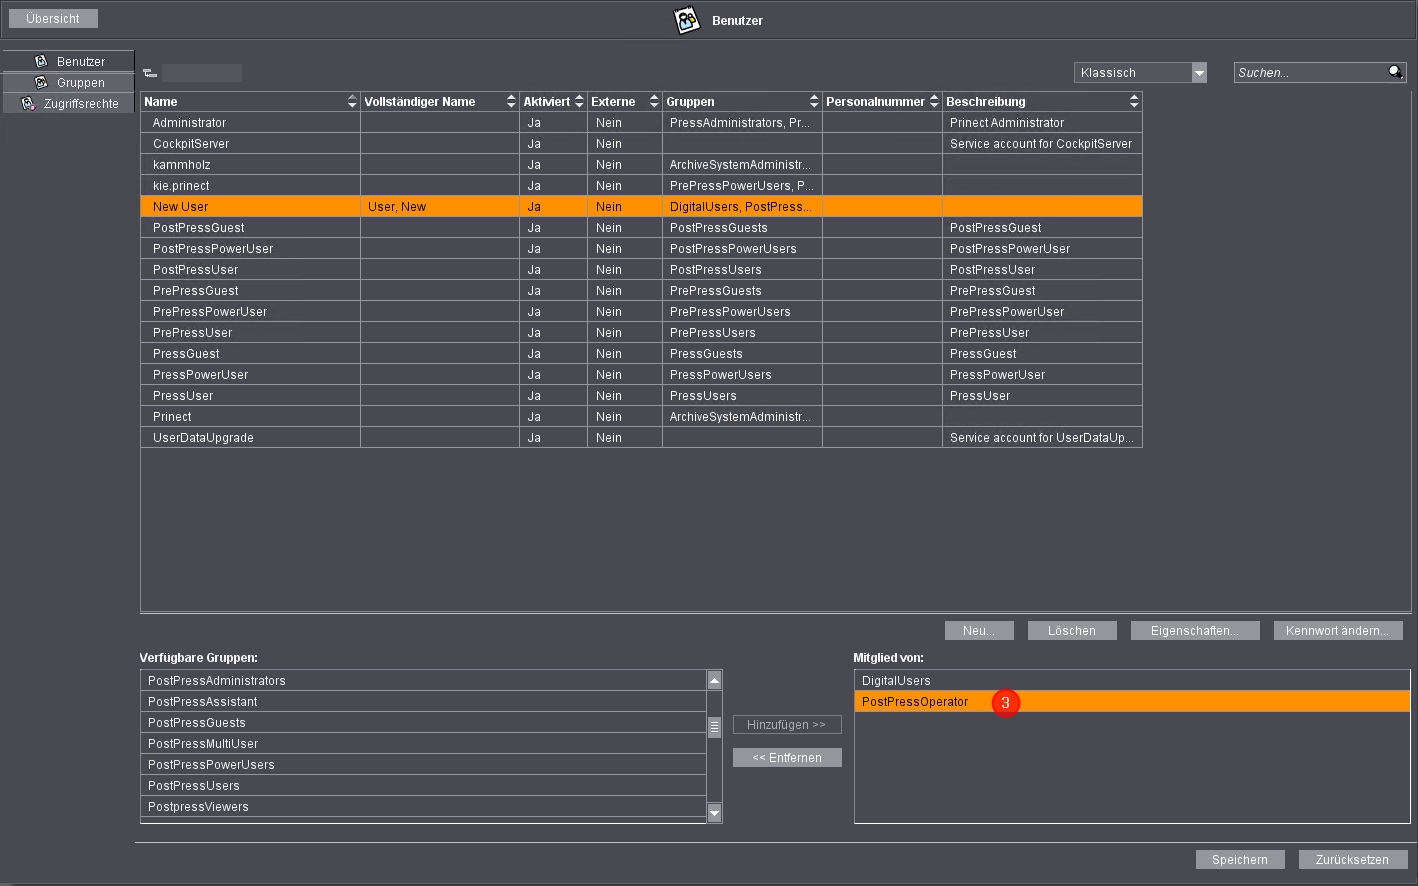
Task: Open the Klassisch view dropdown
Action: tap(1140, 72)
